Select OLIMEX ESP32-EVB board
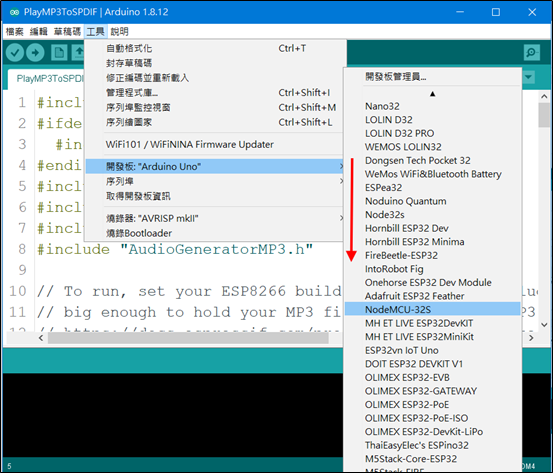The height and width of the screenshot is (473, 553). point(433,377)
